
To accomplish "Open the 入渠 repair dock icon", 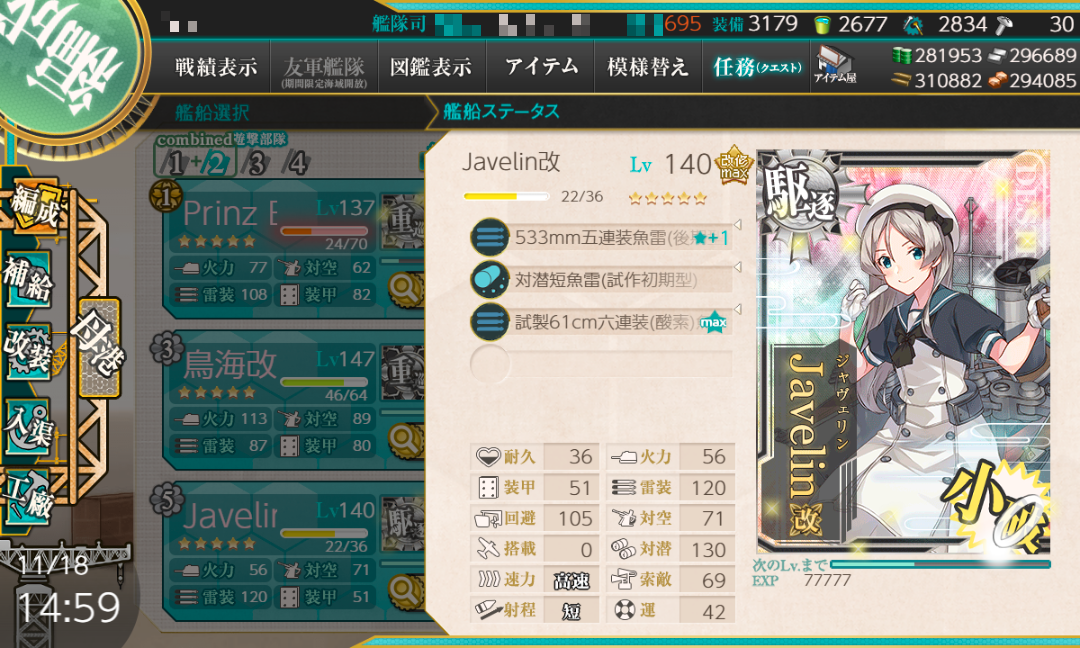I will tap(29, 427).
